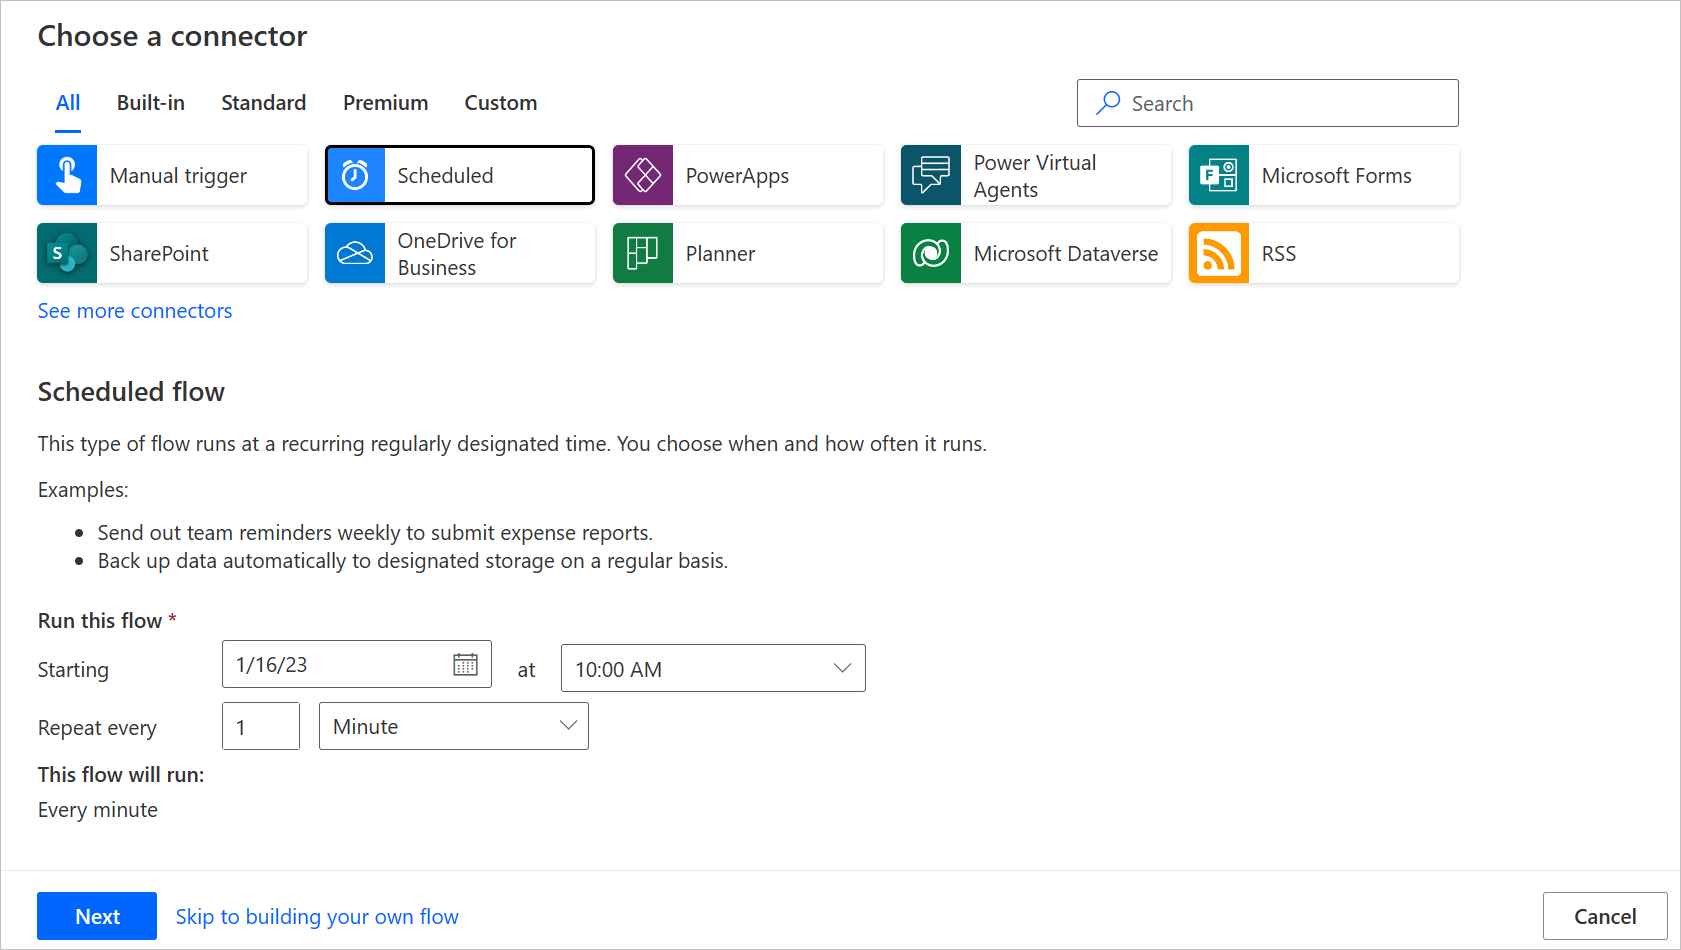The width and height of the screenshot is (1681, 950).
Task: Choose the PowerApps connector
Action: (748, 175)
